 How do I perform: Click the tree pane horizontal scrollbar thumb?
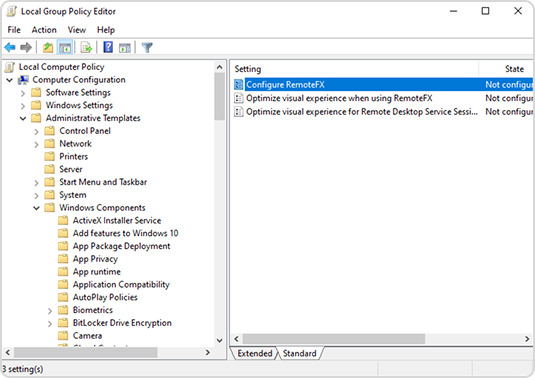[85, 352]
